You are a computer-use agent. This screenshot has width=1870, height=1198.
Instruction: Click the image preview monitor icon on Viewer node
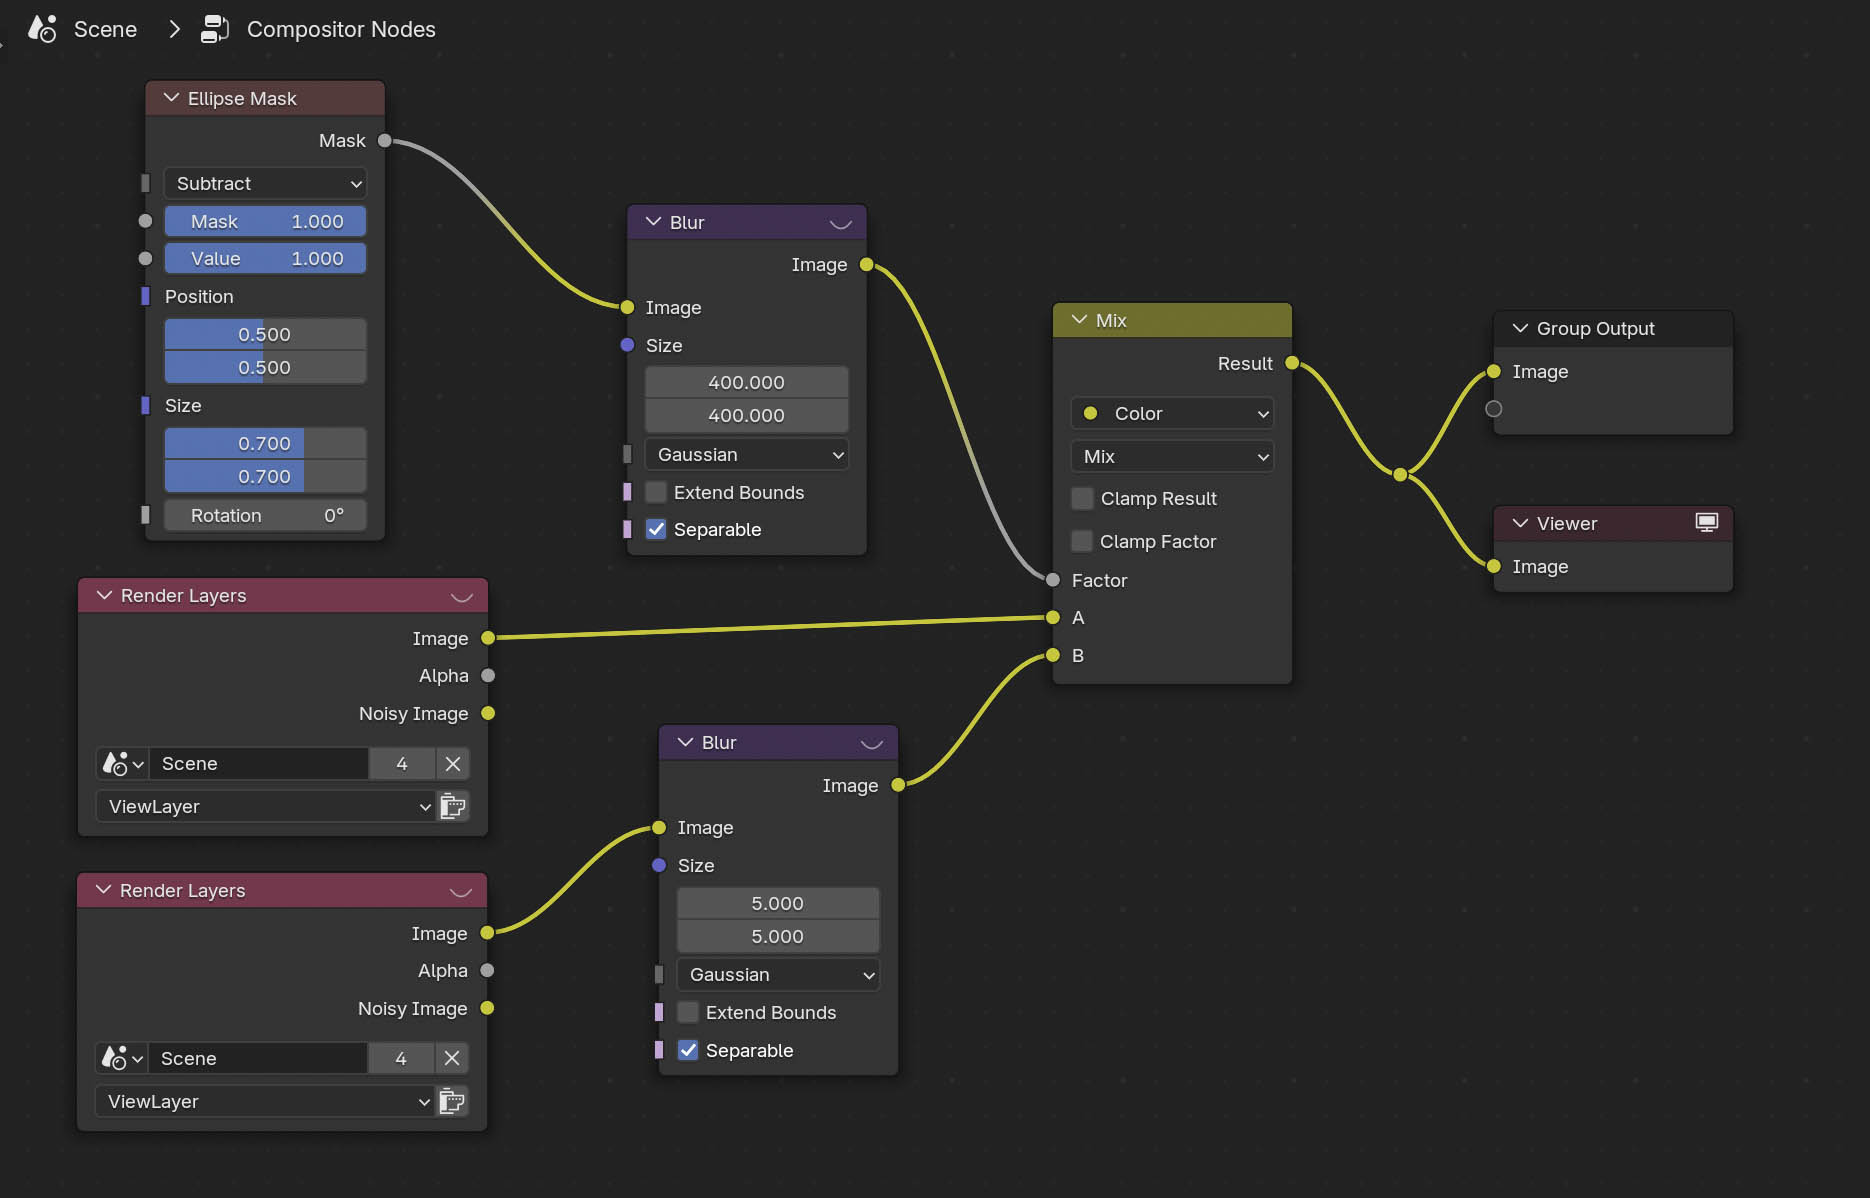[1706, 522]
